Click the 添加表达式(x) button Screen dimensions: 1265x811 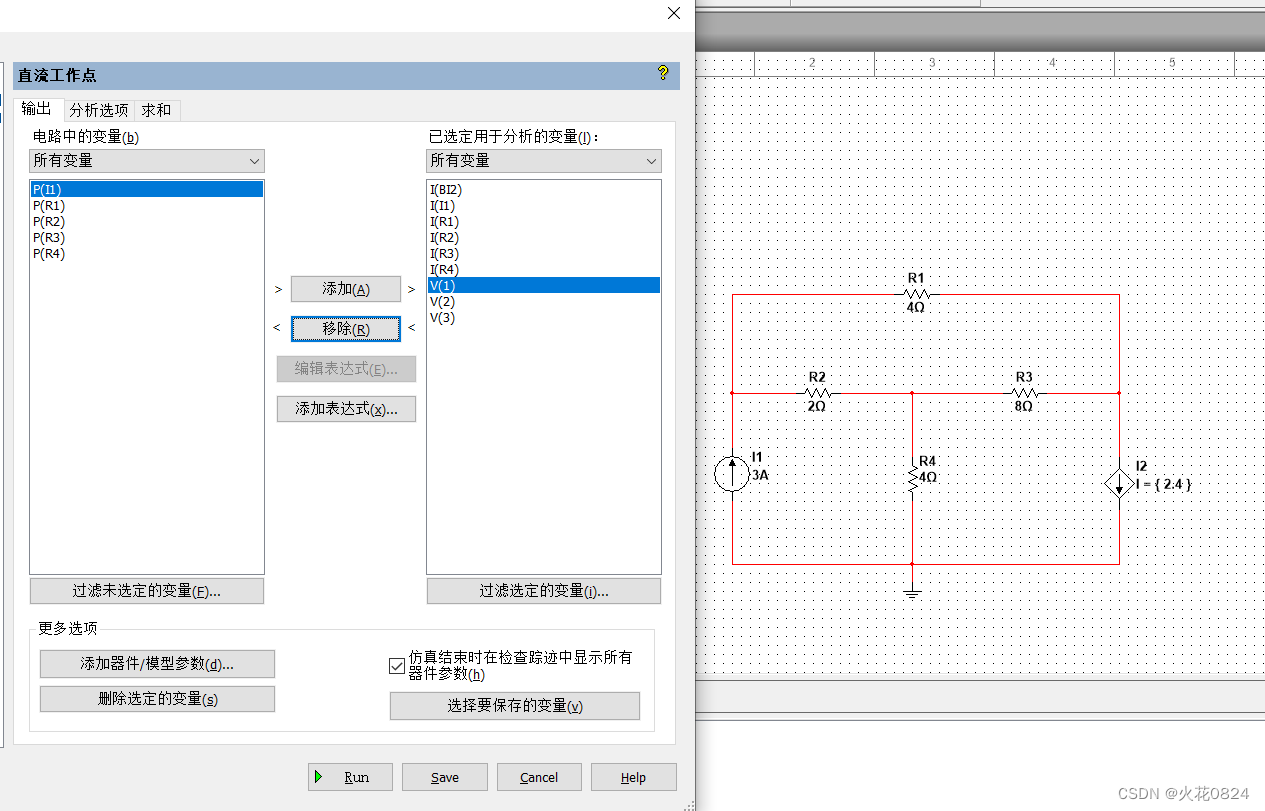pos(346,408)
